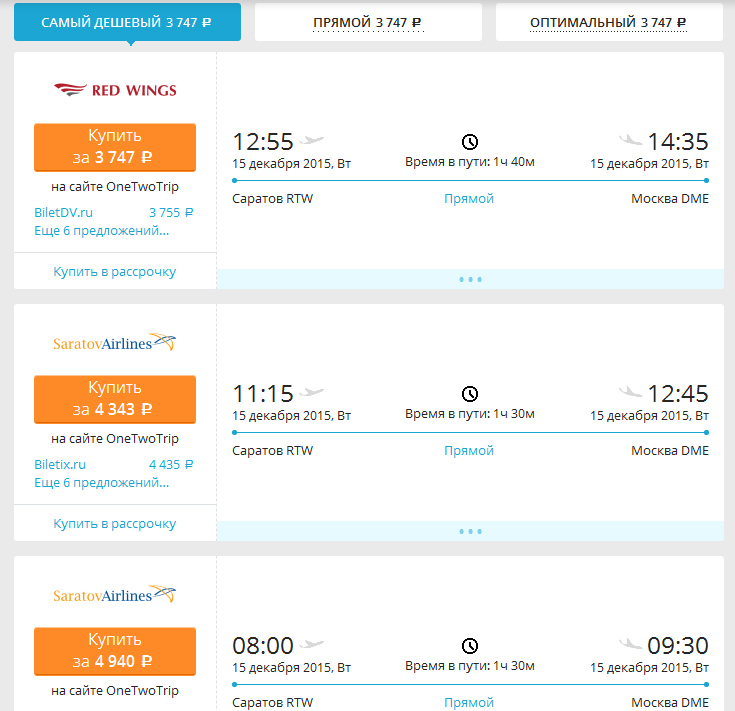Switch to the Прямой 3 747 tab

click(368, 22)
